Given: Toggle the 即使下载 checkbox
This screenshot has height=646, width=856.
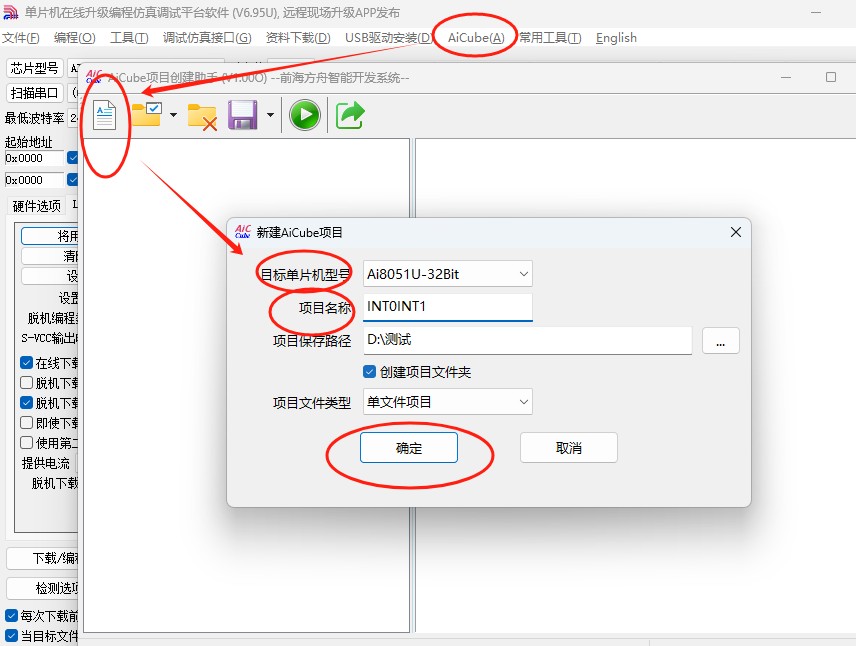Looking at the screenshot, I should (26, 423).
